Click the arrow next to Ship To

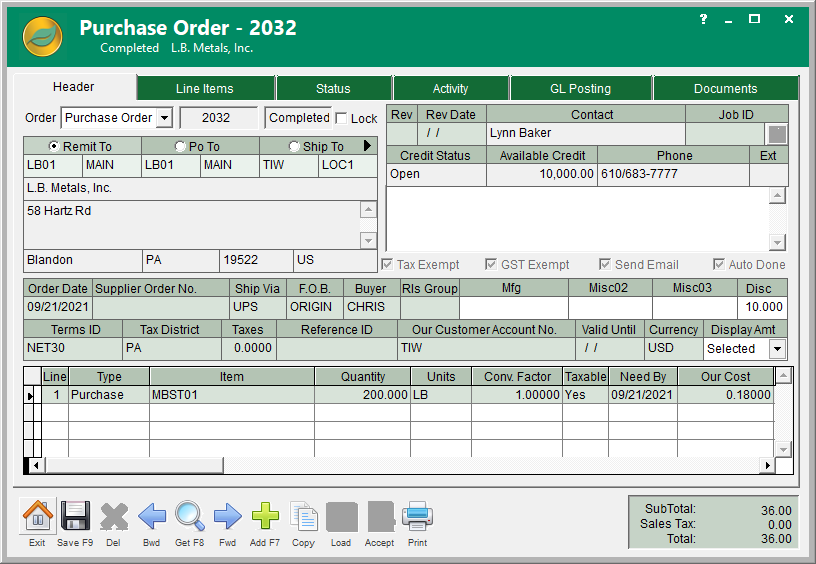click(367, 146)
